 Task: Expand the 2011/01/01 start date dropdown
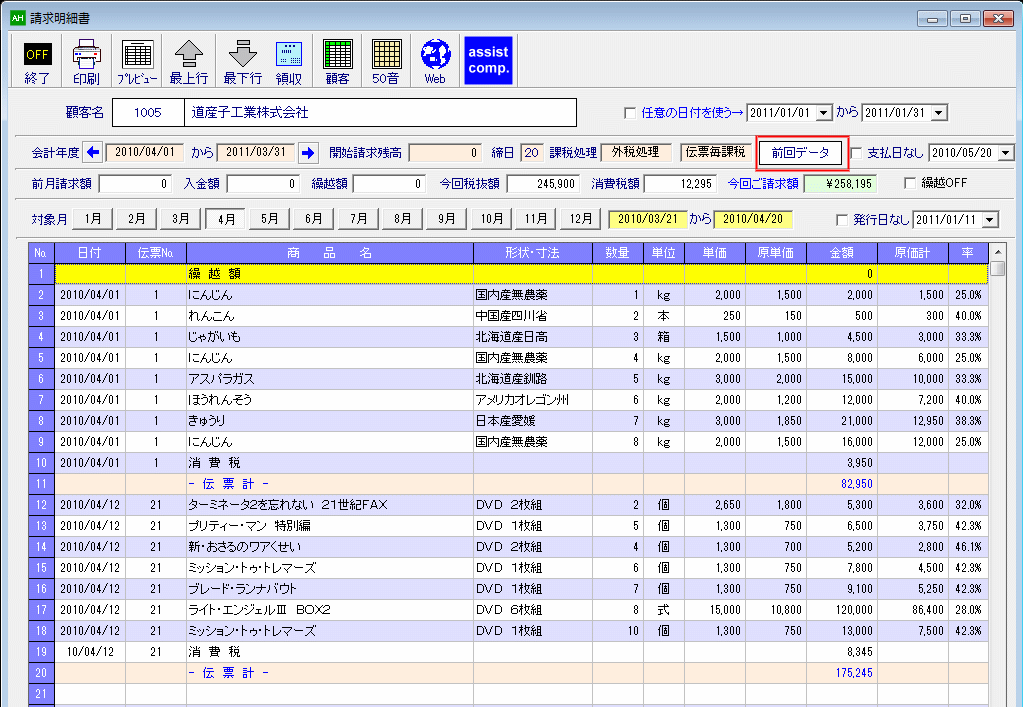click(x=824, y=114)
